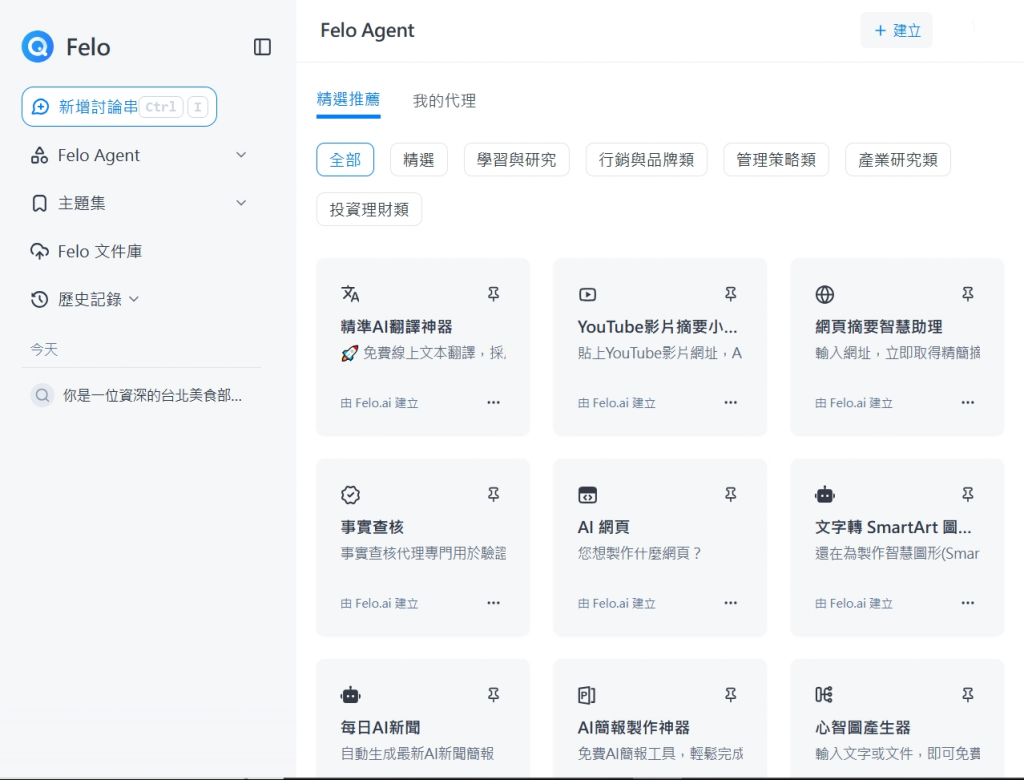Select the 管理策略類 filter
Viewport: 1024px width, 780px height.
click(776, 159)
